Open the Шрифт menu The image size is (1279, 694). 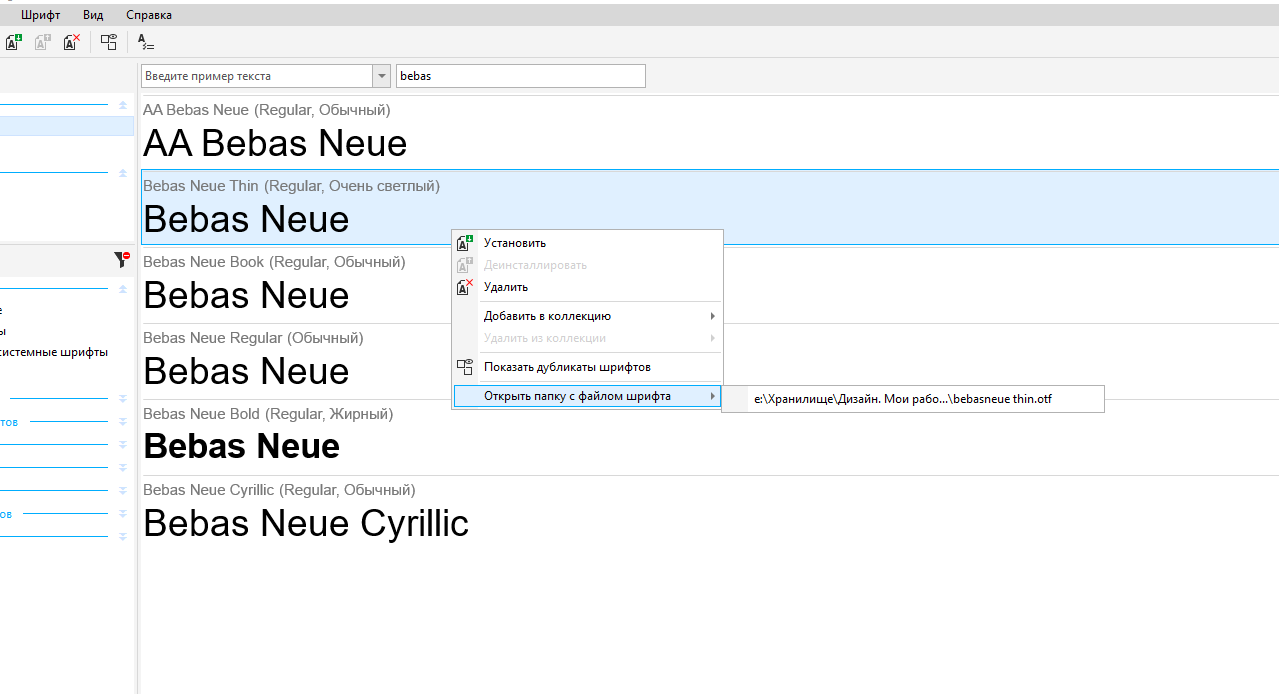pos(41,15)
